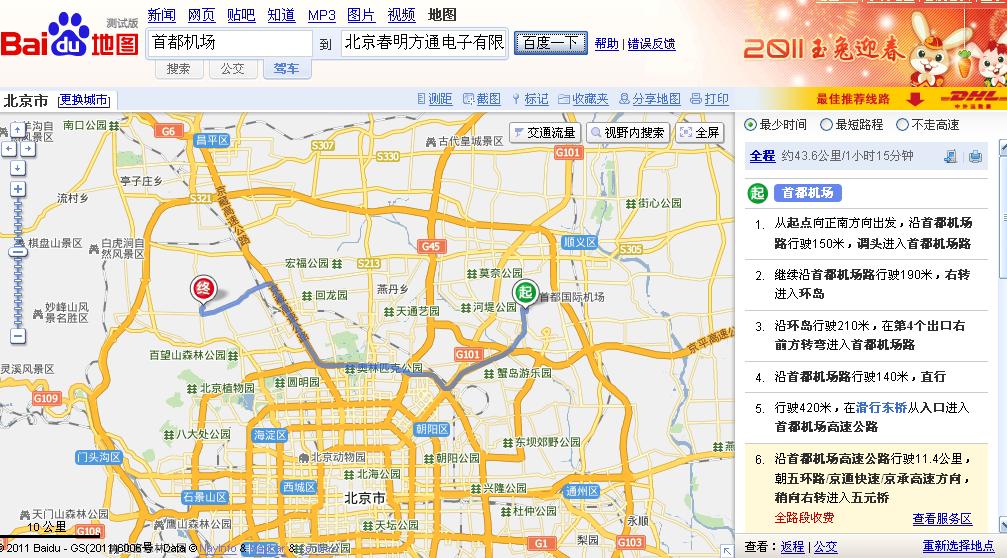
Task: Open the MP3 link
Action: [x=322, y=15]
